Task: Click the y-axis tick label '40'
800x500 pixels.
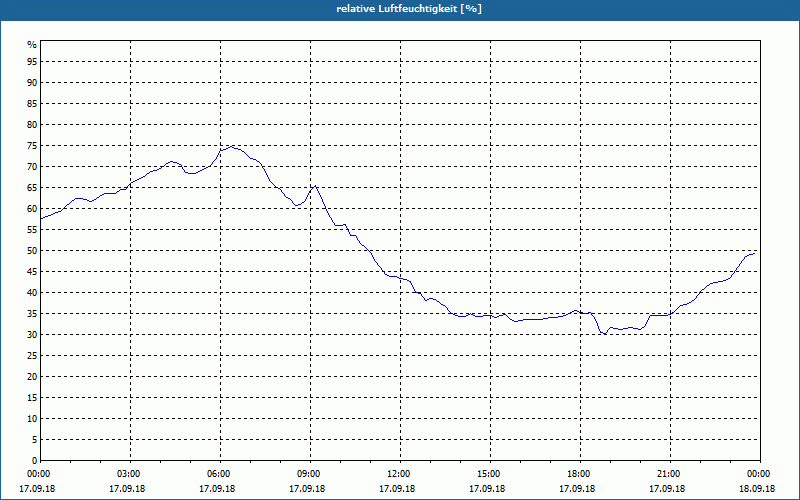Action: [32, 292]
